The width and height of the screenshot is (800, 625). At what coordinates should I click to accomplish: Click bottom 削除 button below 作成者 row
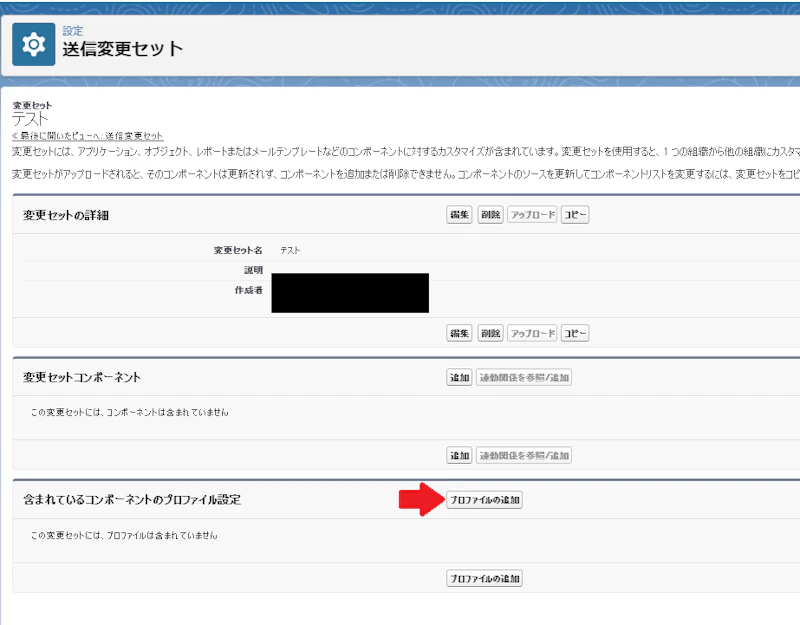coord(490,333)
